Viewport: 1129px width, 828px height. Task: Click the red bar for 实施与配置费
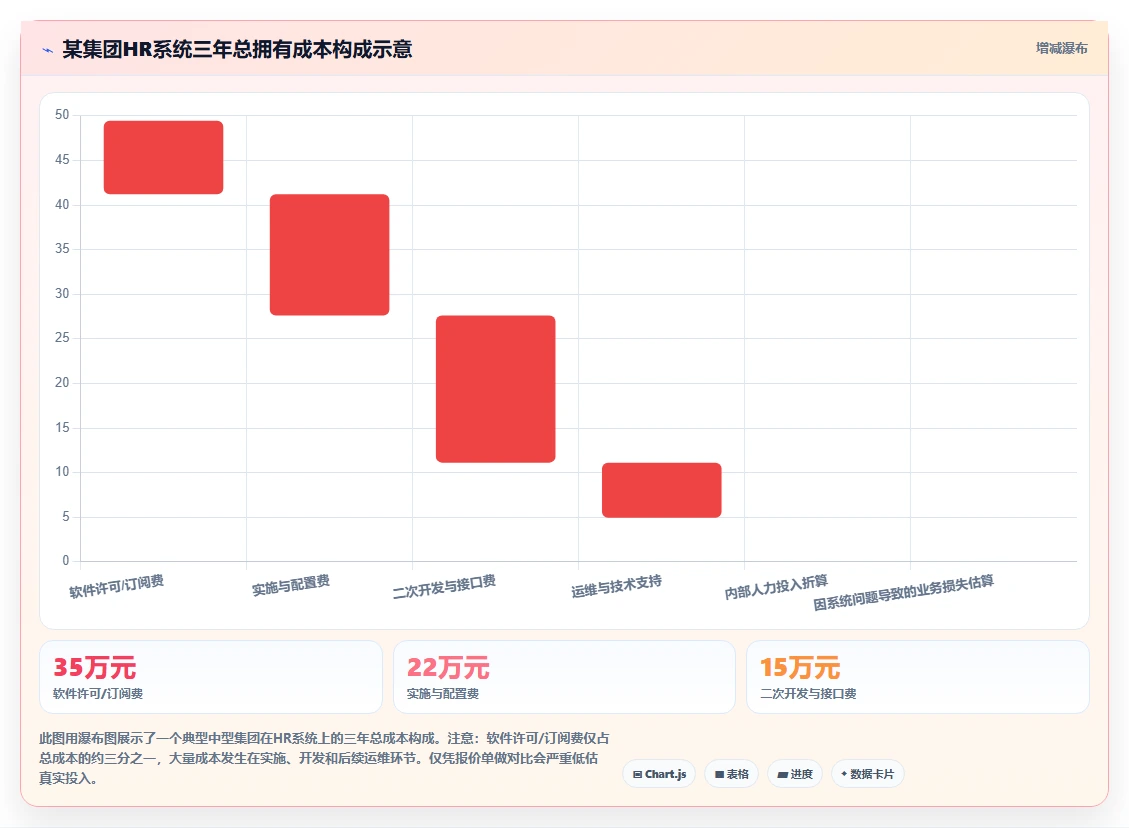[x=330, y=255]
